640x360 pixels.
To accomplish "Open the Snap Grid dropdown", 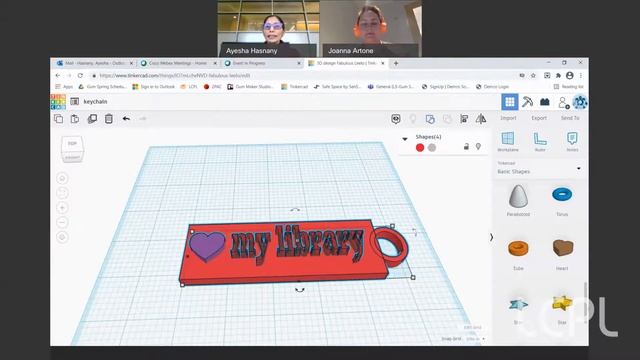I will (x=476, y=339).
